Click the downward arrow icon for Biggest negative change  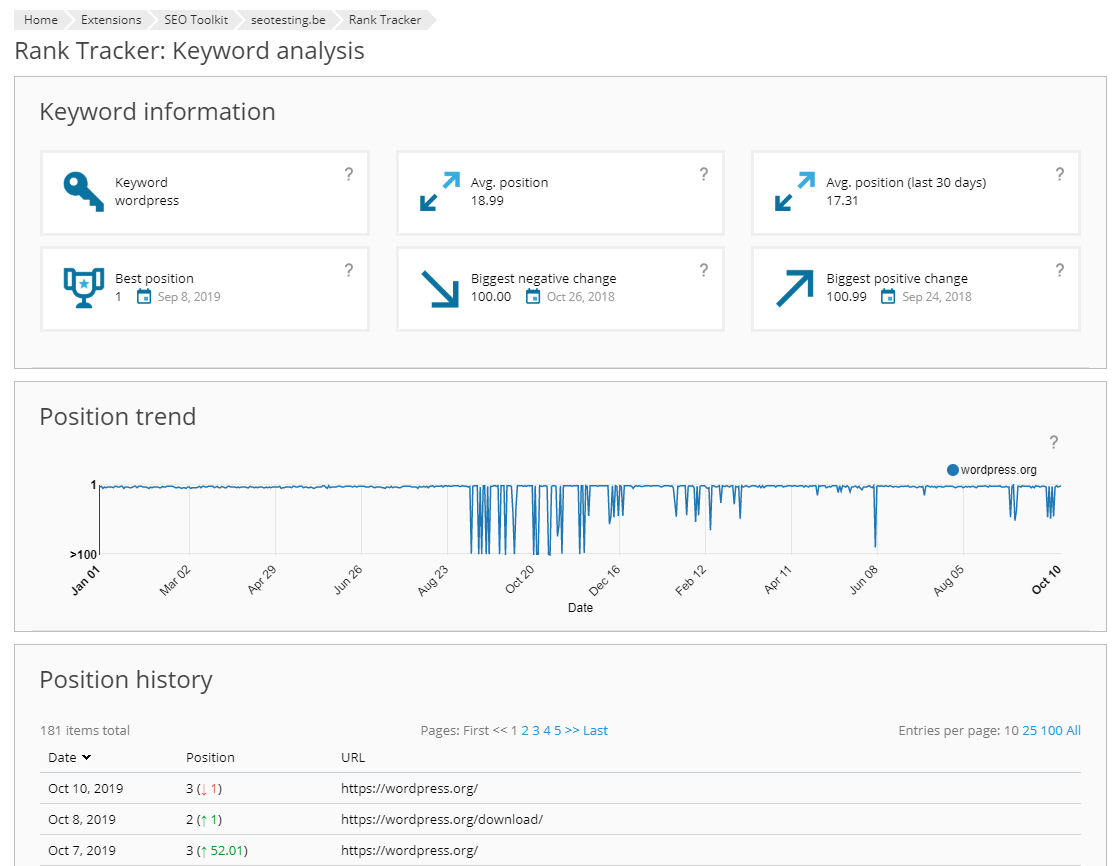pos(439,288)
